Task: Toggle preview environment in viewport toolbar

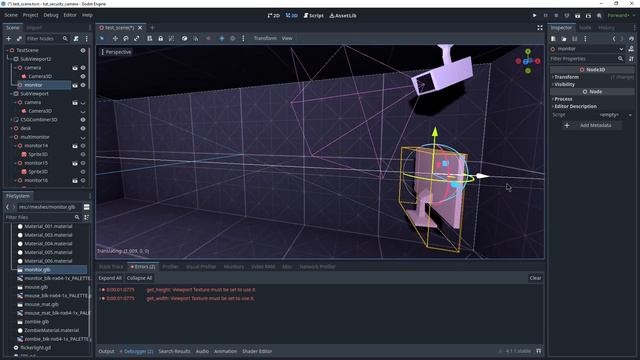Action: coord(233,38)
